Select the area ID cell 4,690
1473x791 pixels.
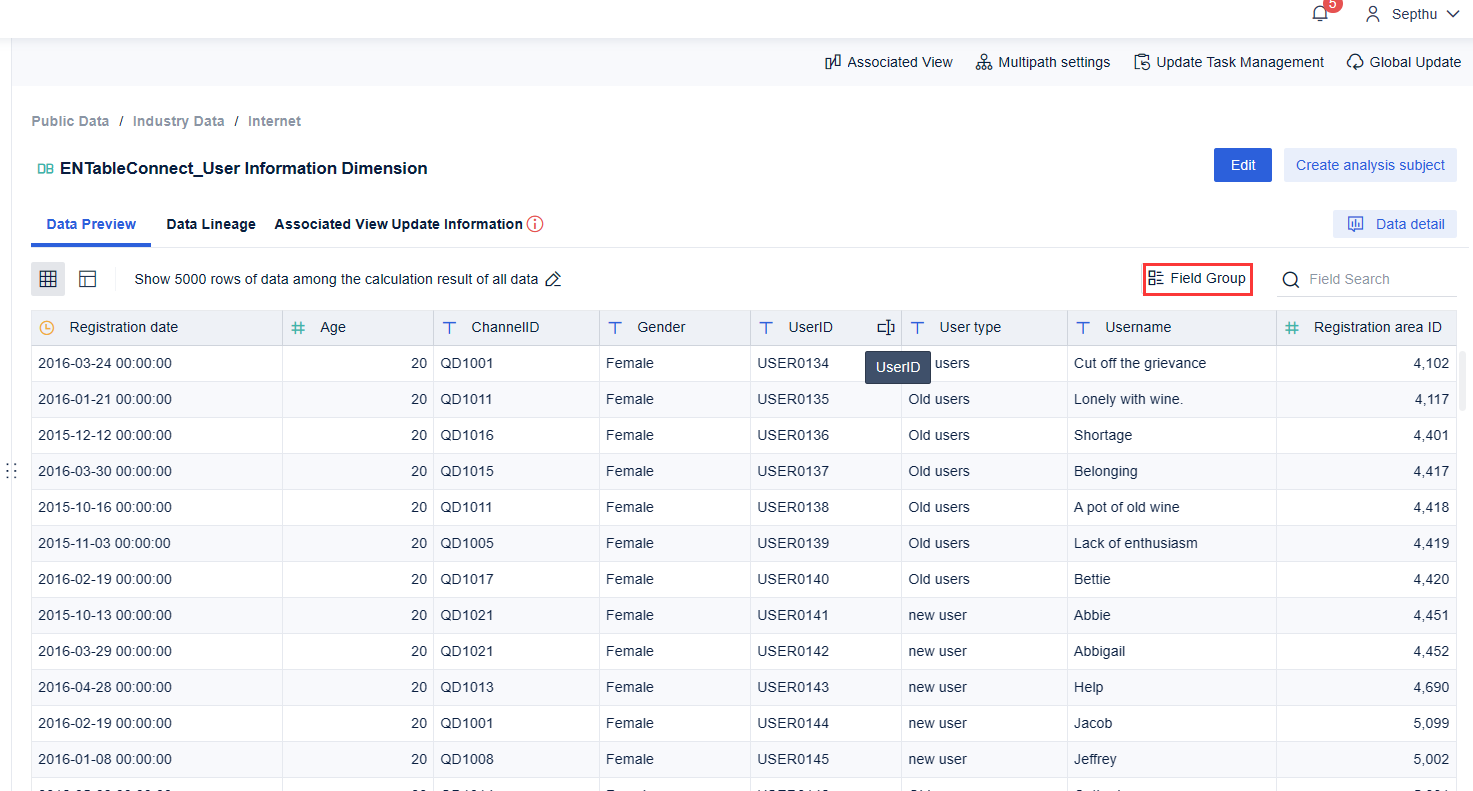pos(1366,687)
